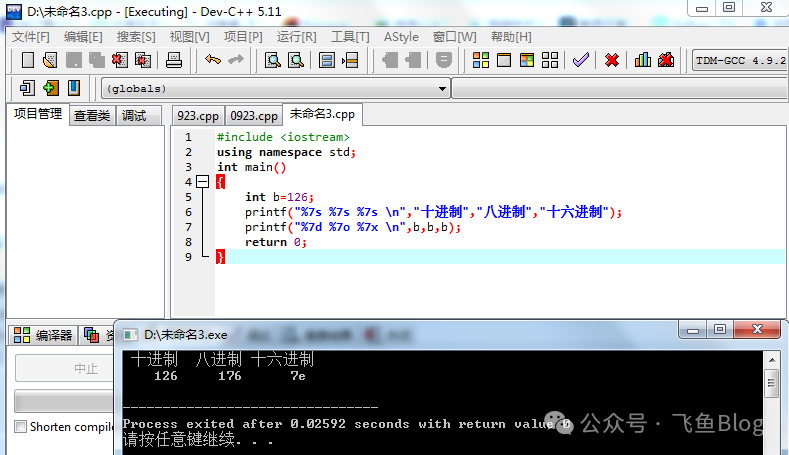The image size is (789, 455).
Task: Open the (globals) class dropdown
Action: [x=275, y=89]
